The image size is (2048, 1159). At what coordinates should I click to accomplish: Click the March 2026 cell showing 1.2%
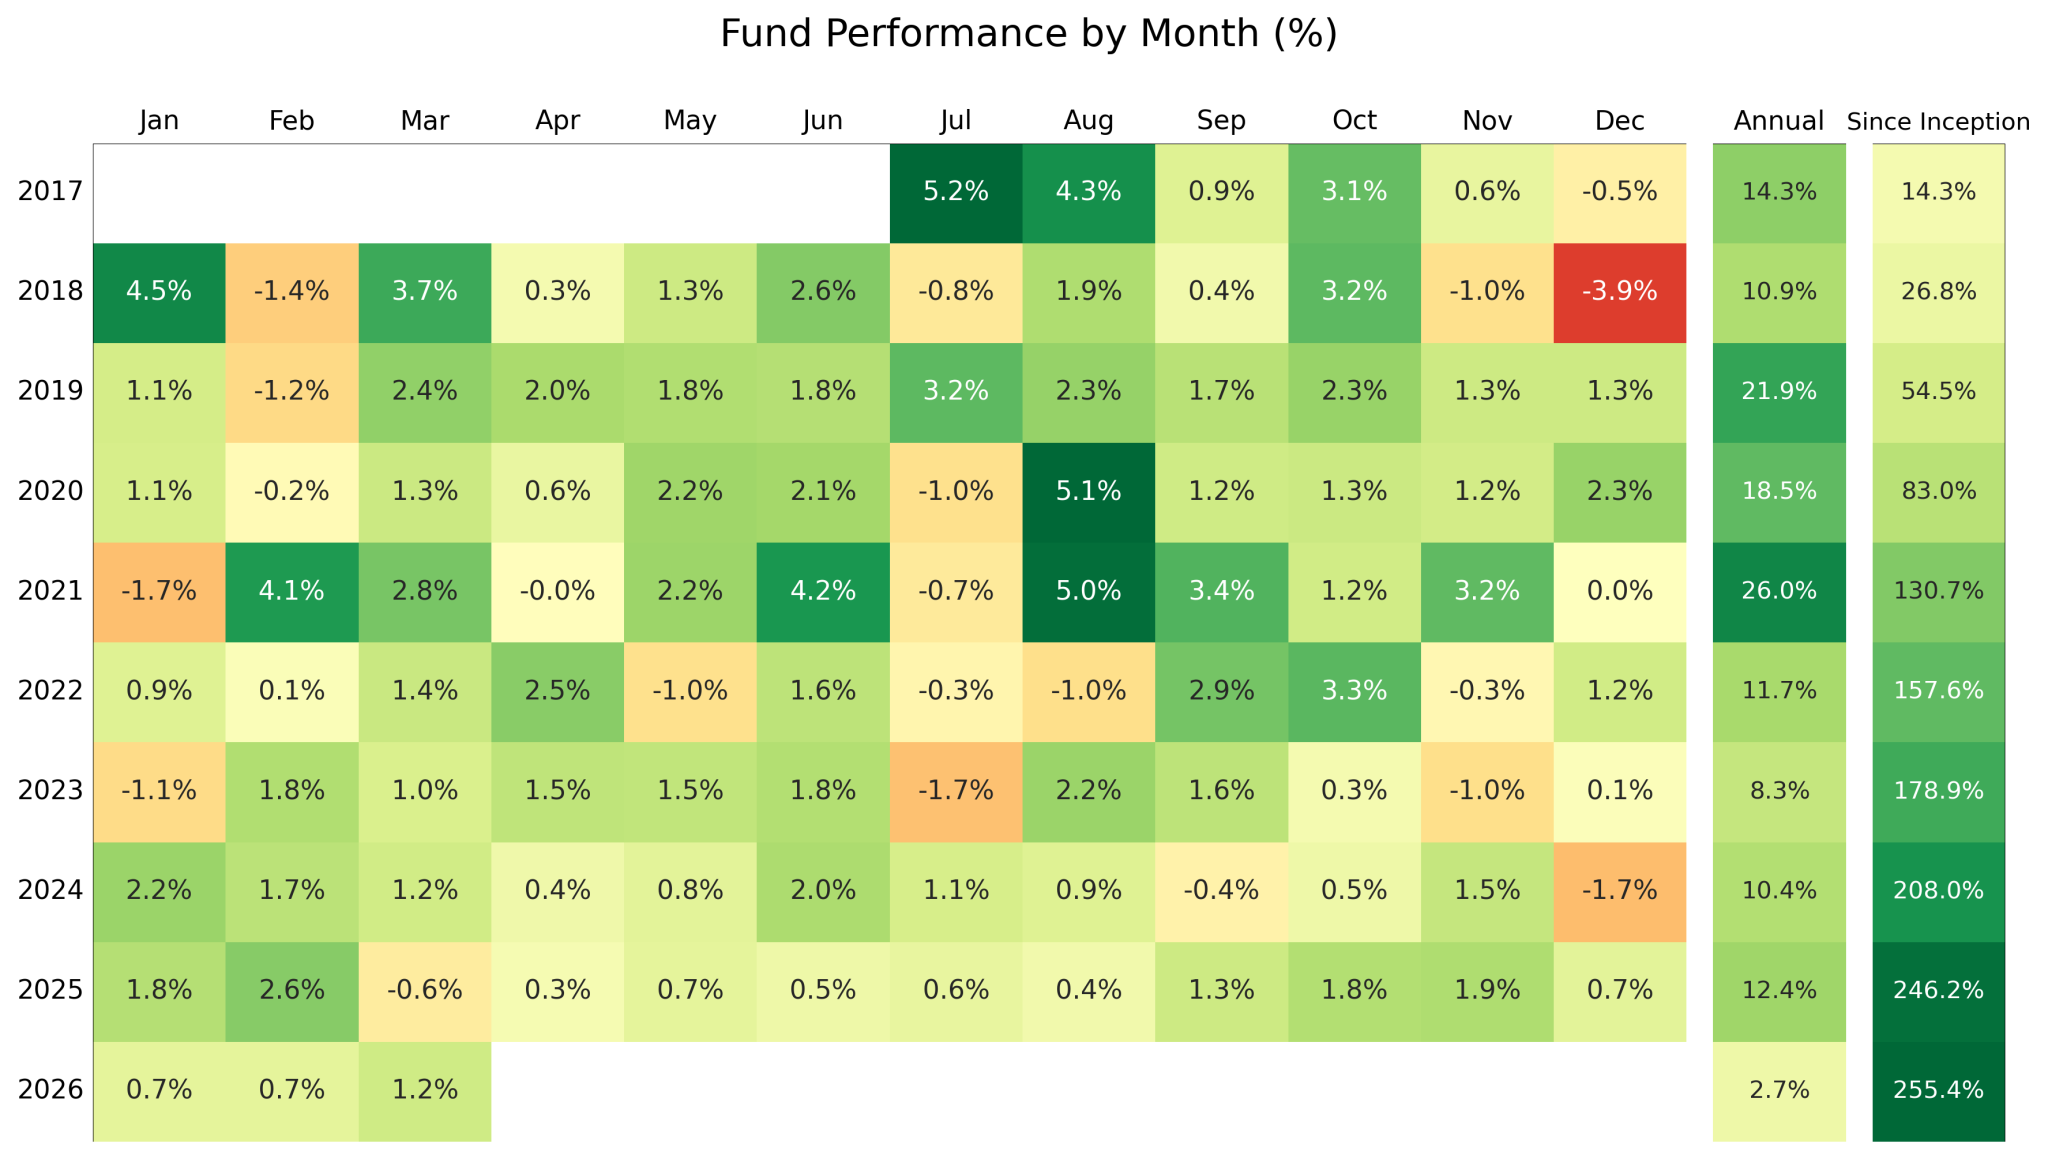click(424, 1090)
